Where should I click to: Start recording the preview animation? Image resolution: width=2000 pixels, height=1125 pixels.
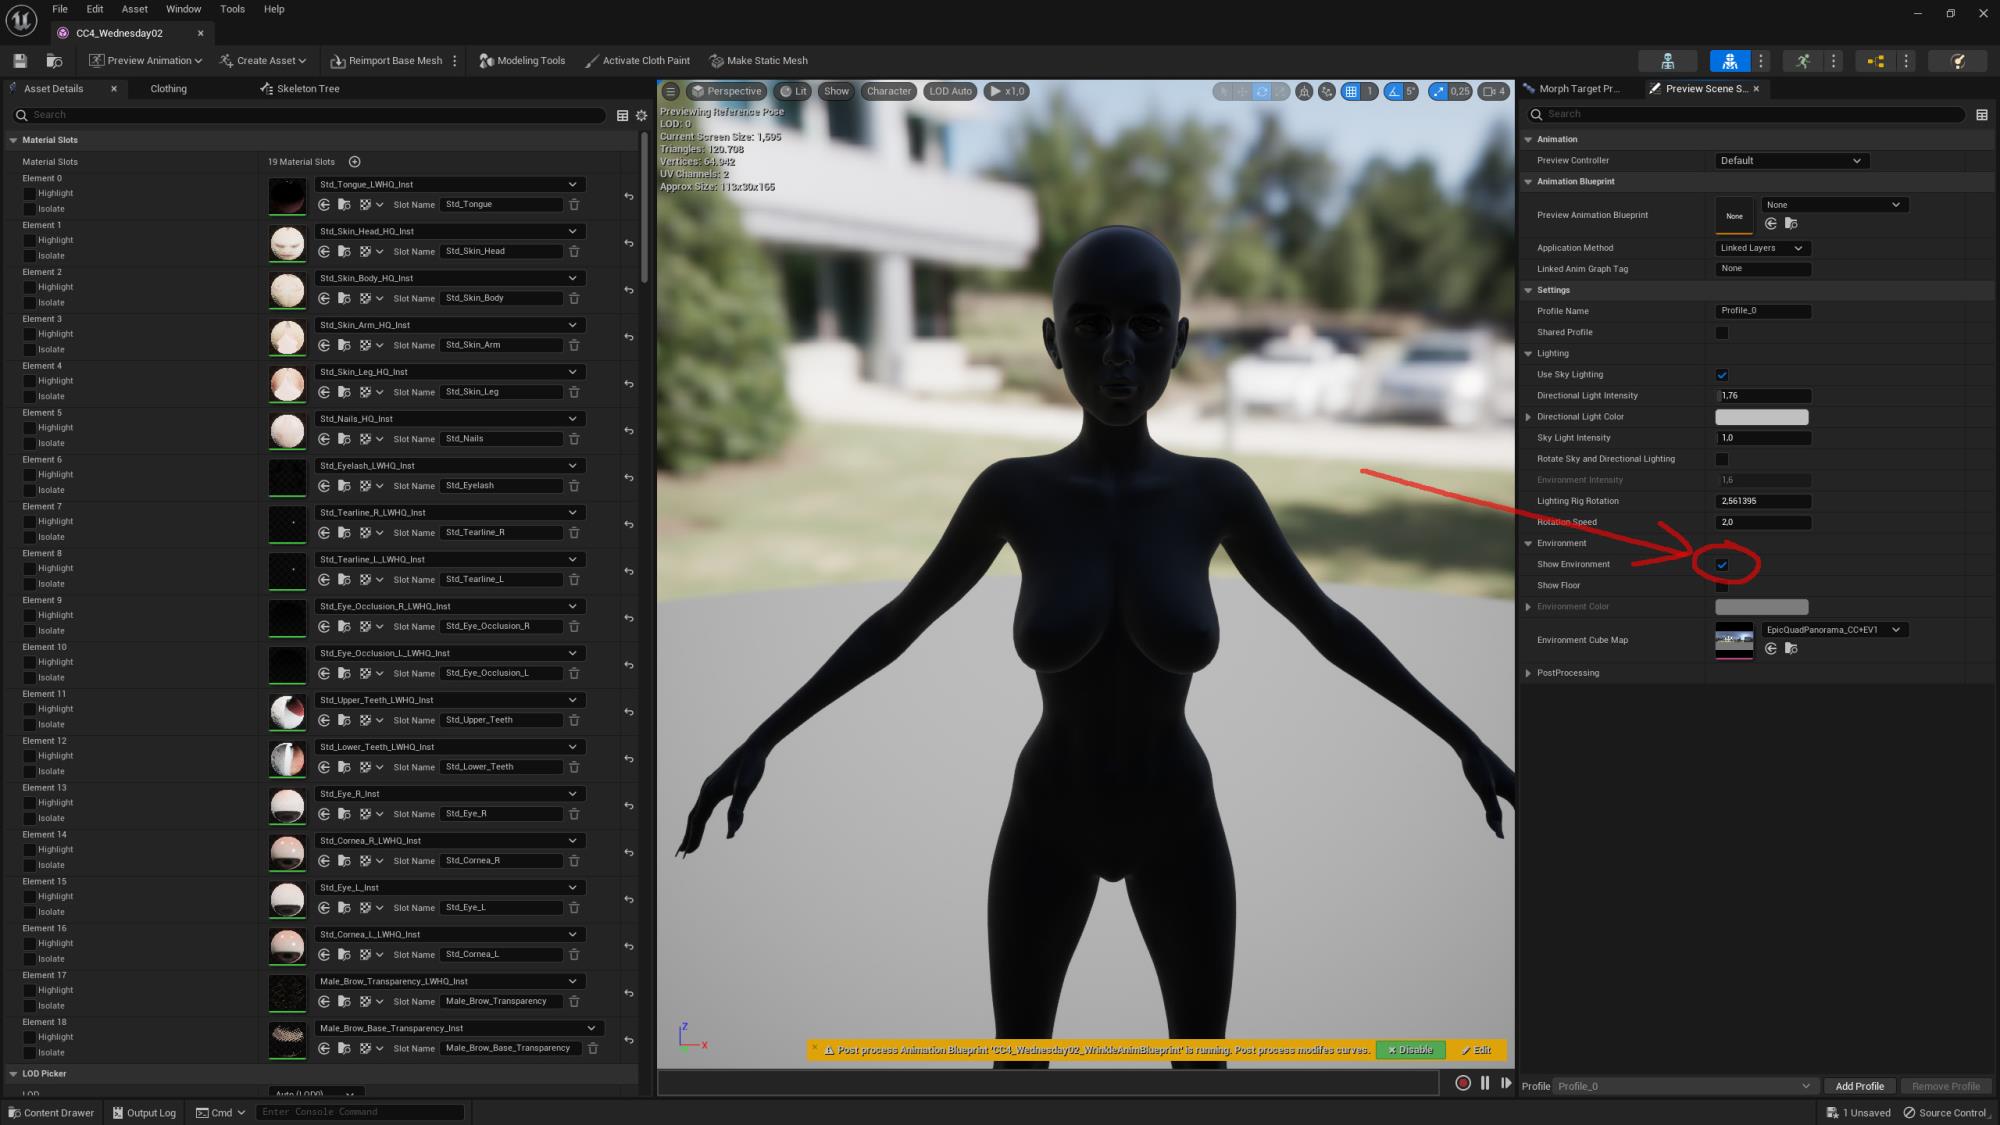click(1463, 1083)
